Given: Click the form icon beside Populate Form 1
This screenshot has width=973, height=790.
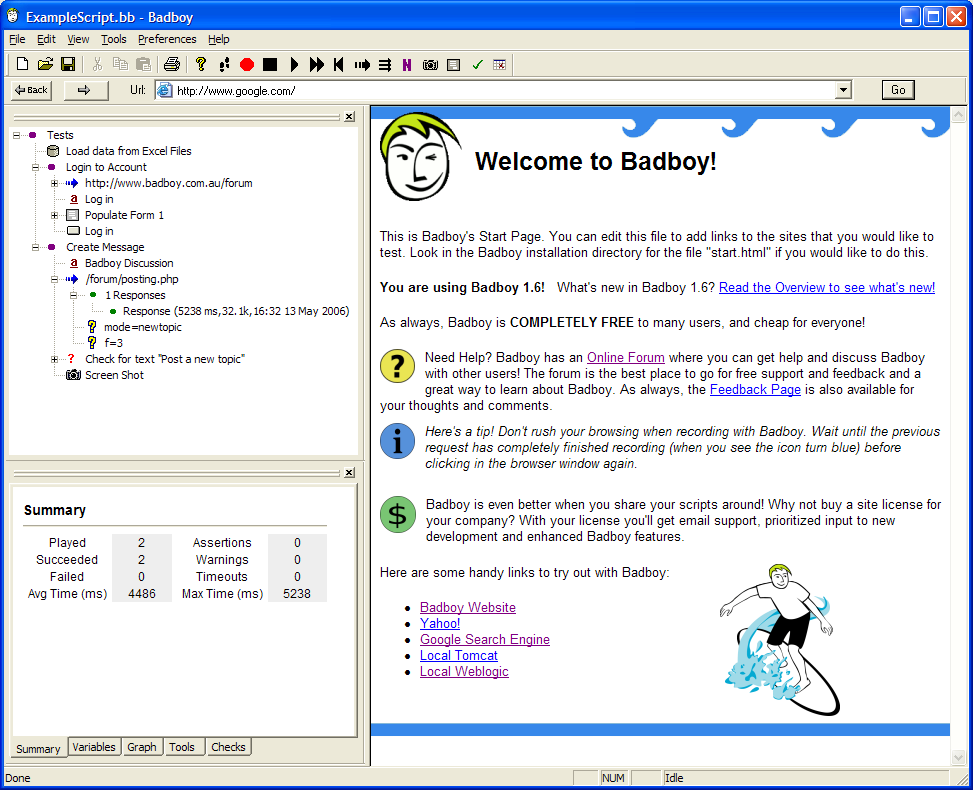Looking at the screenshot, I should [x=73, y=215].
